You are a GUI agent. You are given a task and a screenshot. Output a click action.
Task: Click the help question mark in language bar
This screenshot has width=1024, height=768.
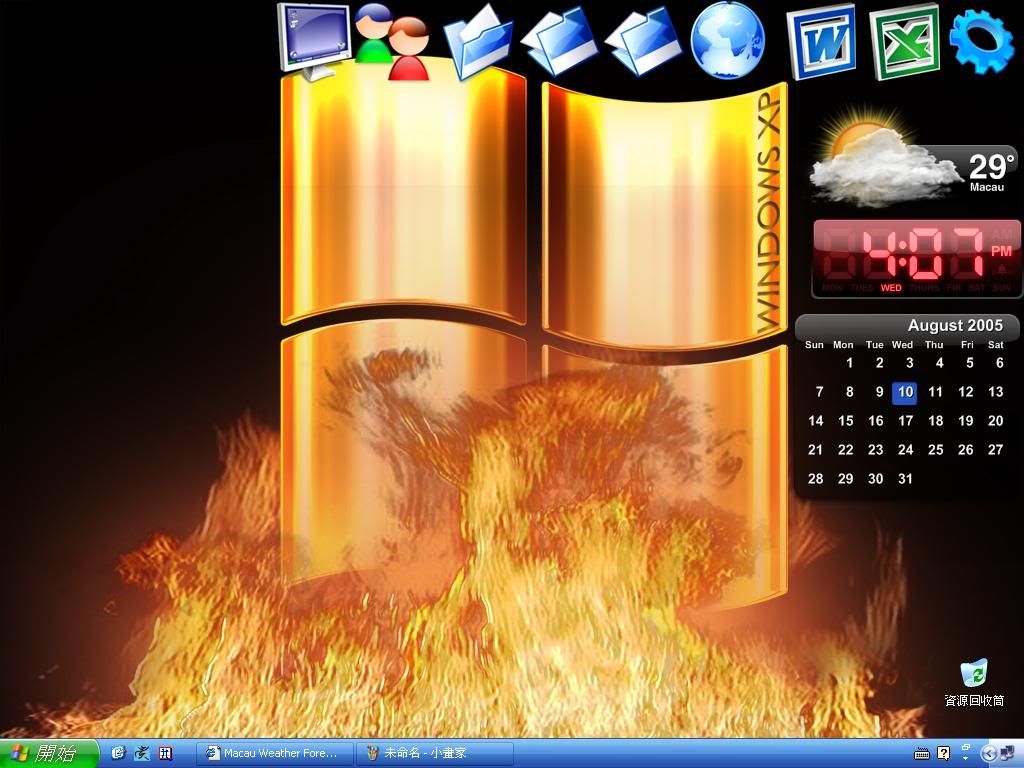click(943, 753)
